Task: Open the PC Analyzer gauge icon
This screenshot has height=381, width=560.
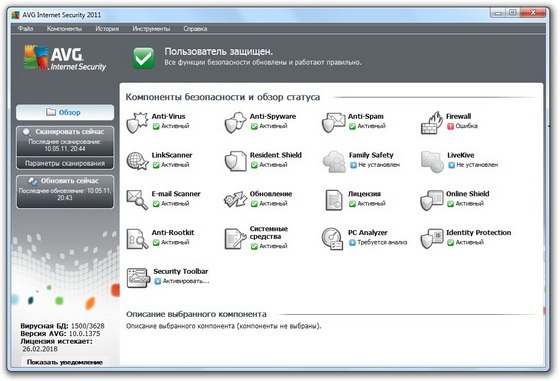Action: [332, 239]
